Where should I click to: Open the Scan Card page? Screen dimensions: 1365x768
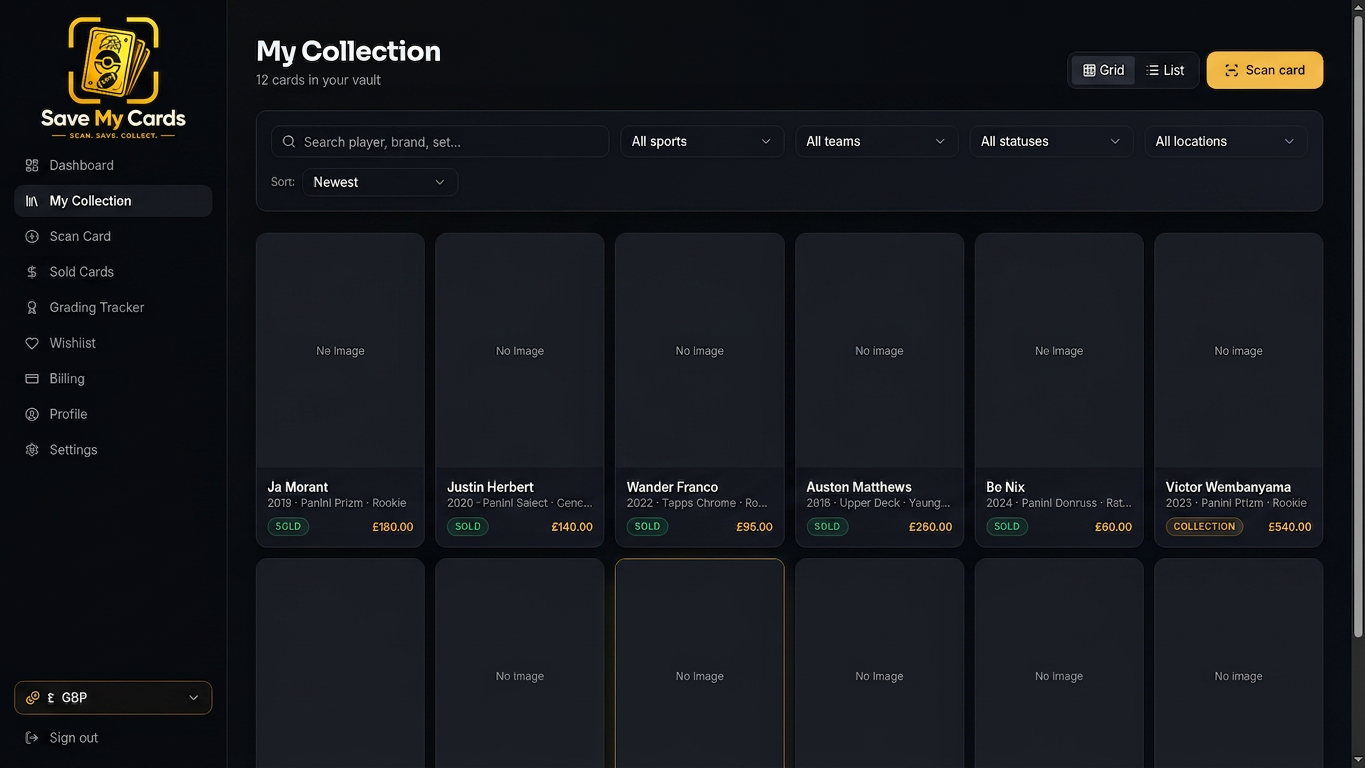point(113,236)
